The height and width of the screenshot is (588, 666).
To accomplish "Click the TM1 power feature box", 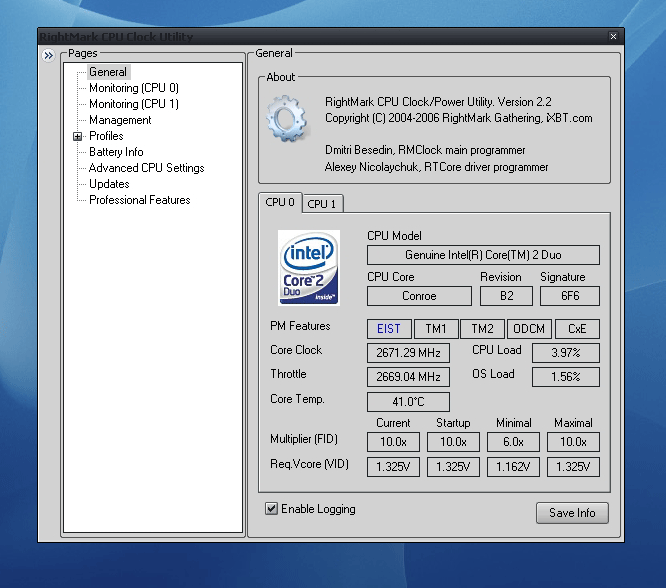I will pos(436,329).
